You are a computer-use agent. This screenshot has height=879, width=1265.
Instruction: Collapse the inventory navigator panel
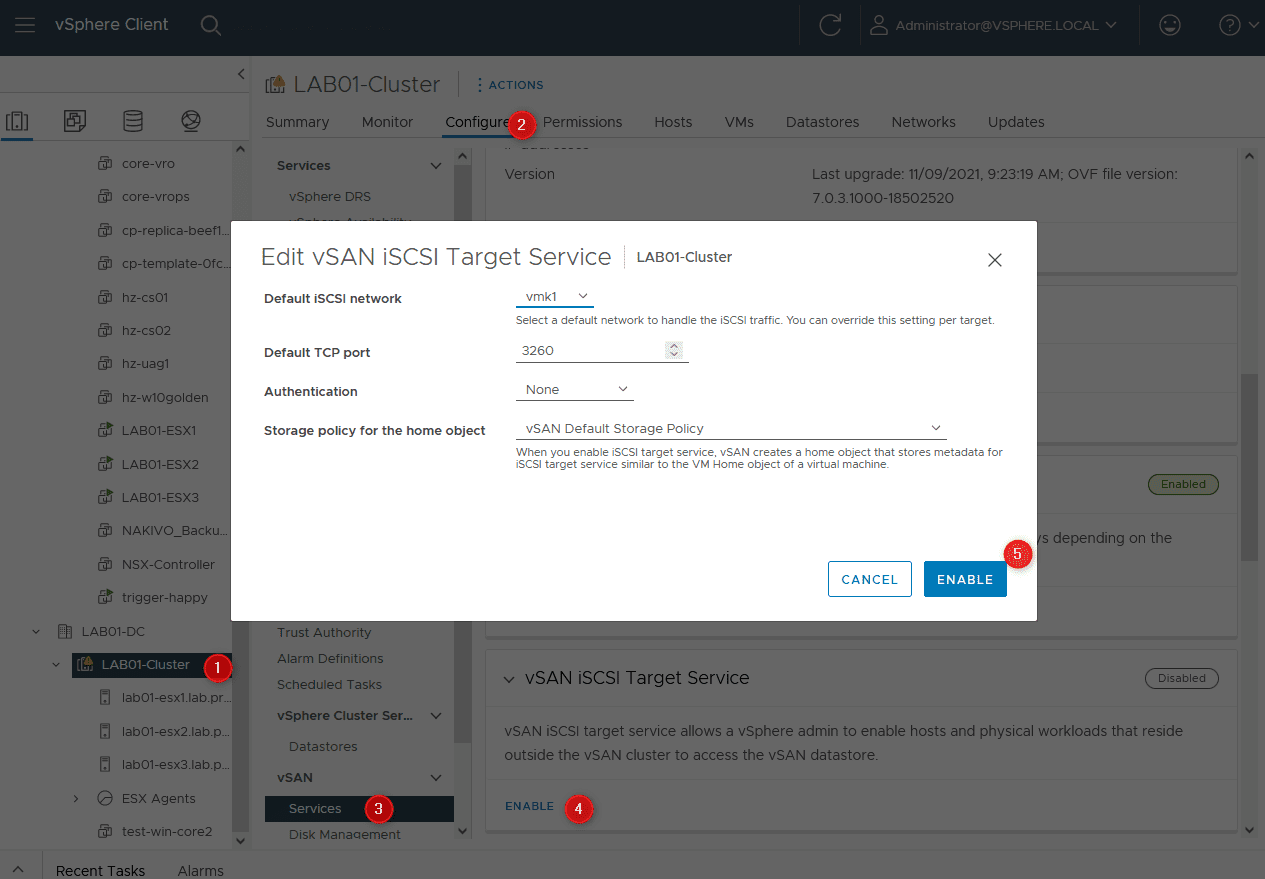[241, 74]
